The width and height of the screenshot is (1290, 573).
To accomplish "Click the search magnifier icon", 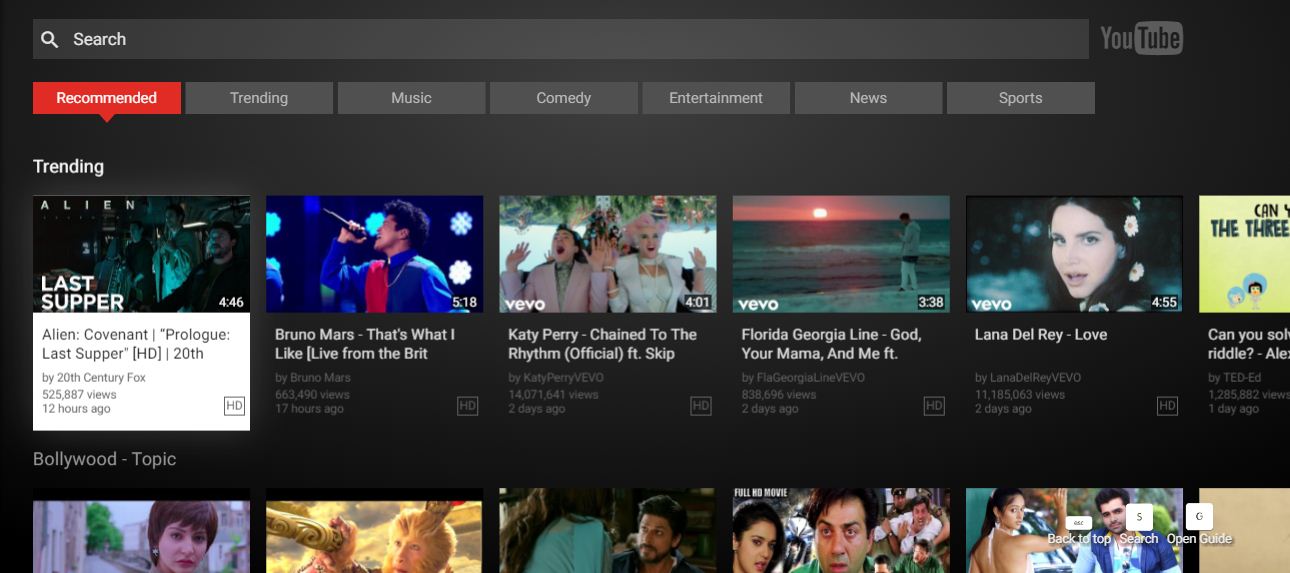I will click(x=49, y=39).
